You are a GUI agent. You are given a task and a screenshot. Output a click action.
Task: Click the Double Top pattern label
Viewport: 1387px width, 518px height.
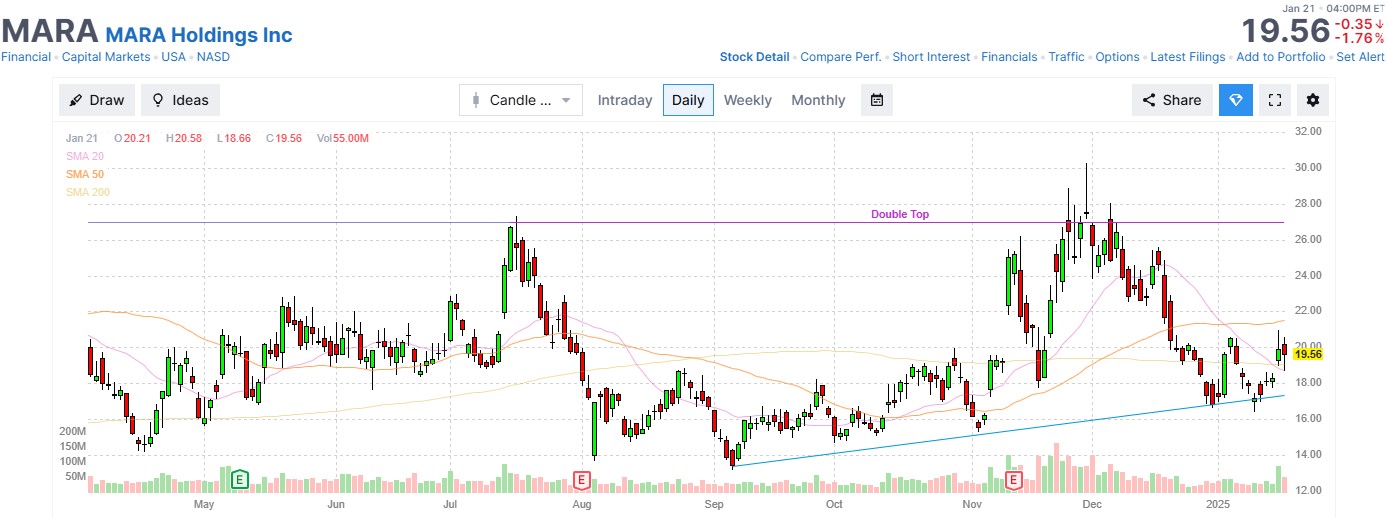900,214
